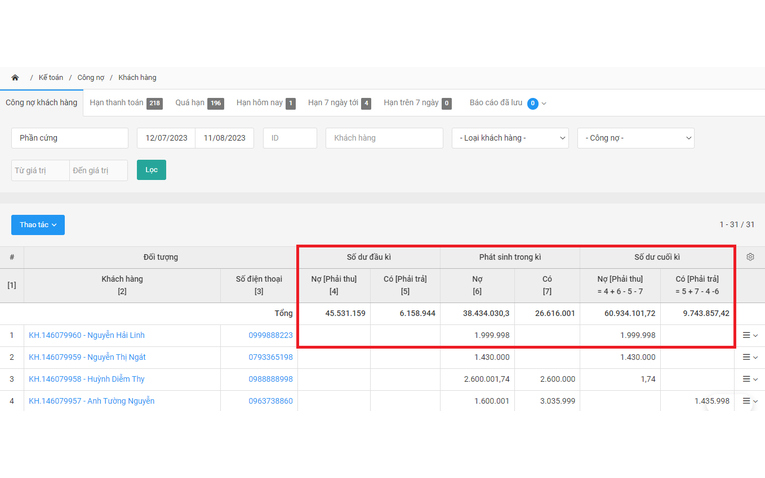Open the Hạn thanh toán tab
The height and width of the screenshot is (478, 765).
point(126,103)
